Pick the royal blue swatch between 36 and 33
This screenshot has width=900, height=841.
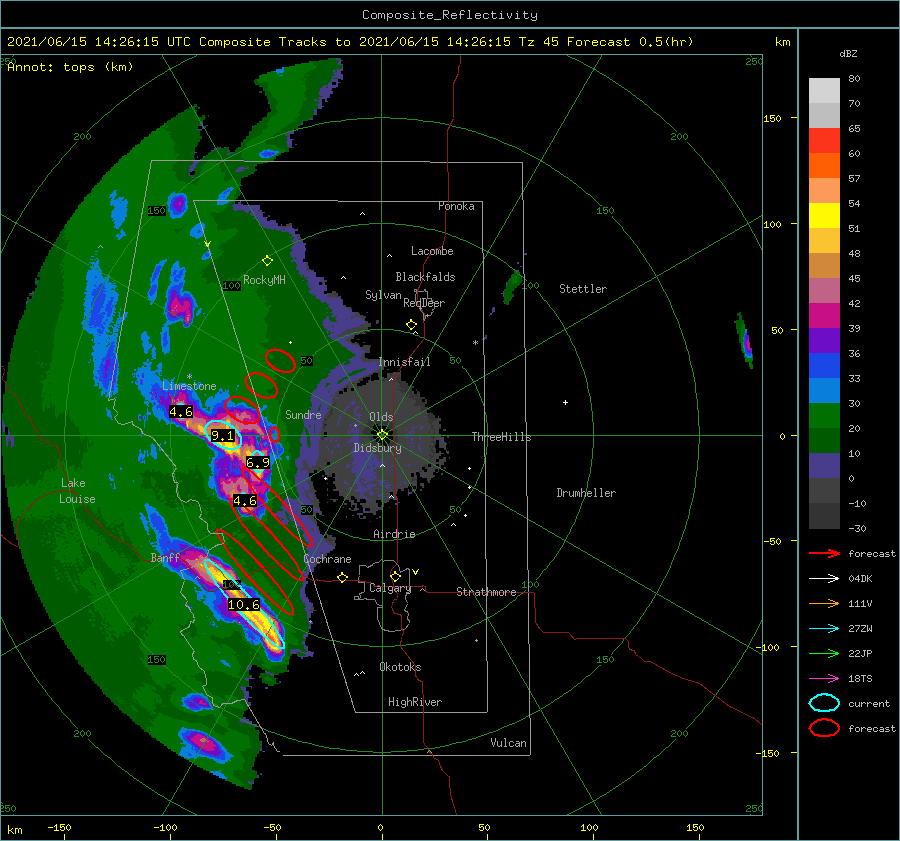tap(824, 366)
